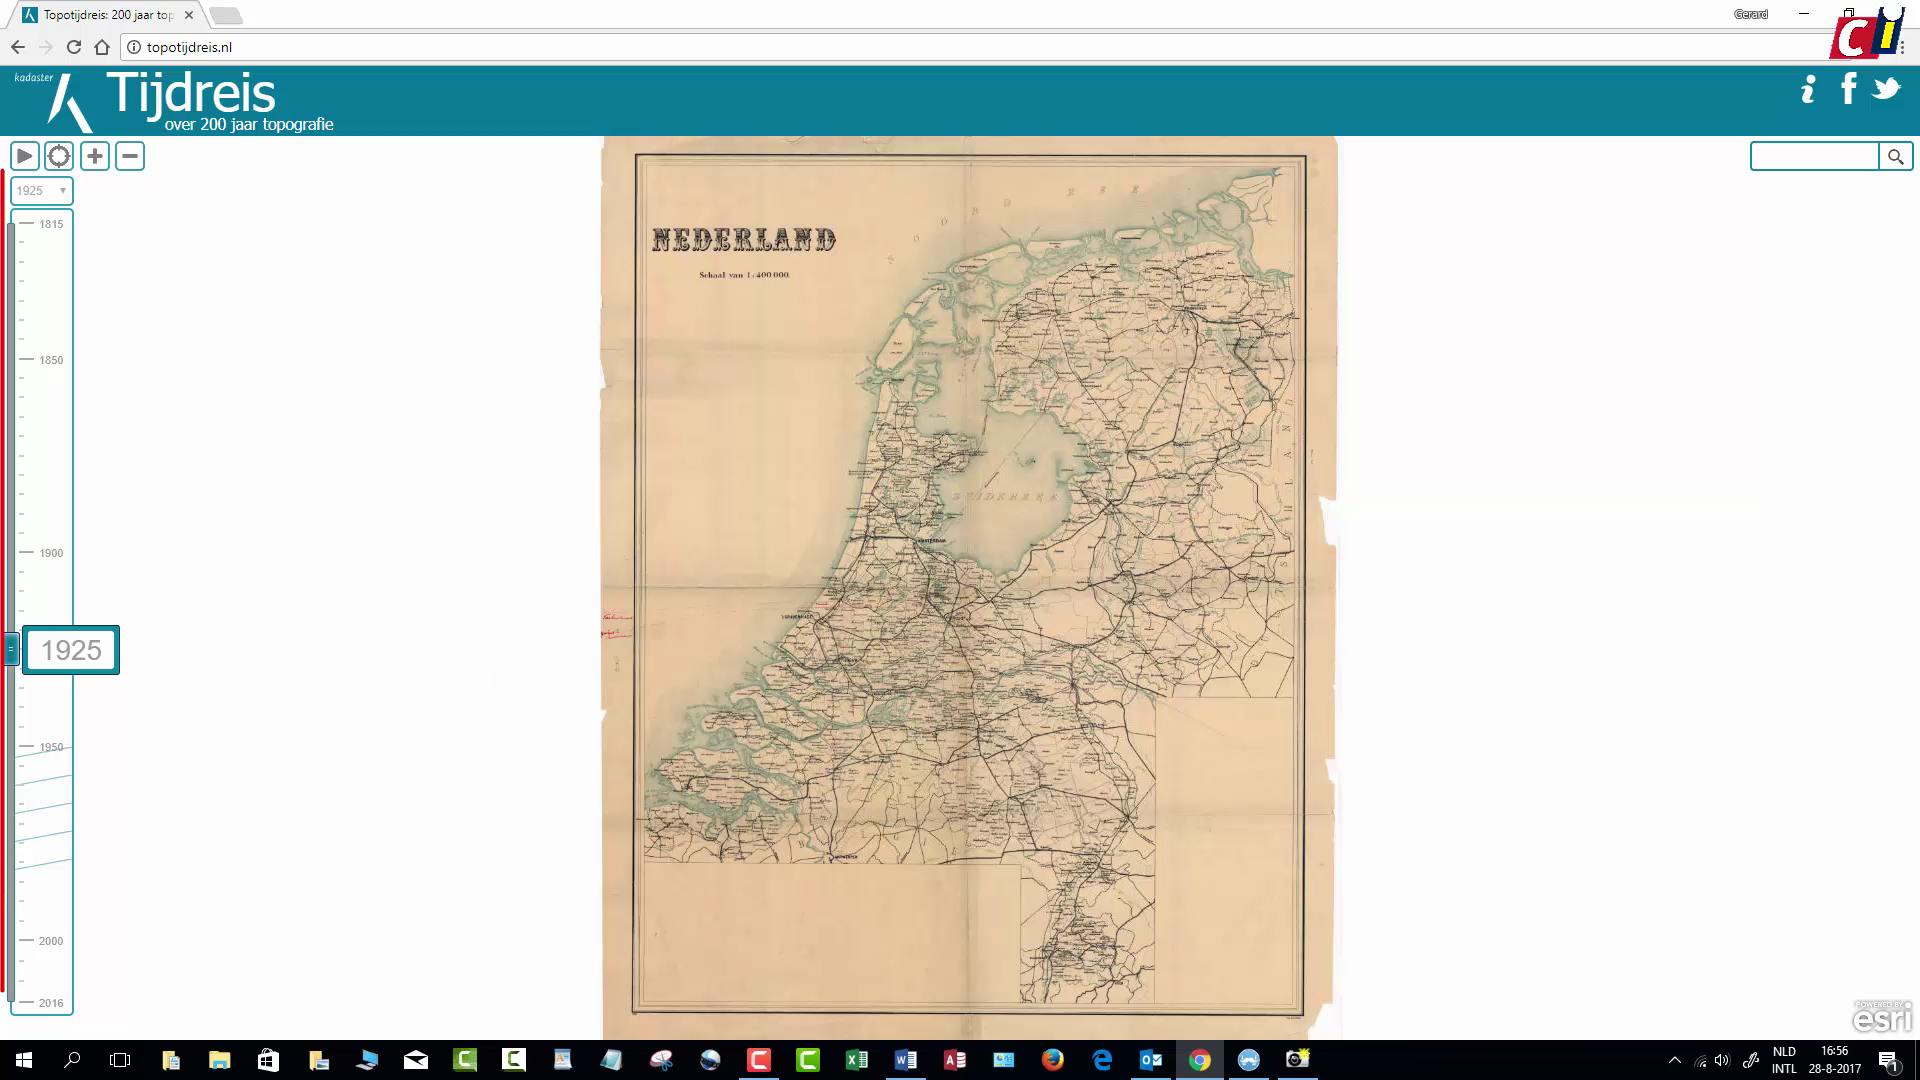Open Excel from the taskbar
The width and height of the screenshot is (1920, 1080).
pyautogui.click(x=857, y=1060)
